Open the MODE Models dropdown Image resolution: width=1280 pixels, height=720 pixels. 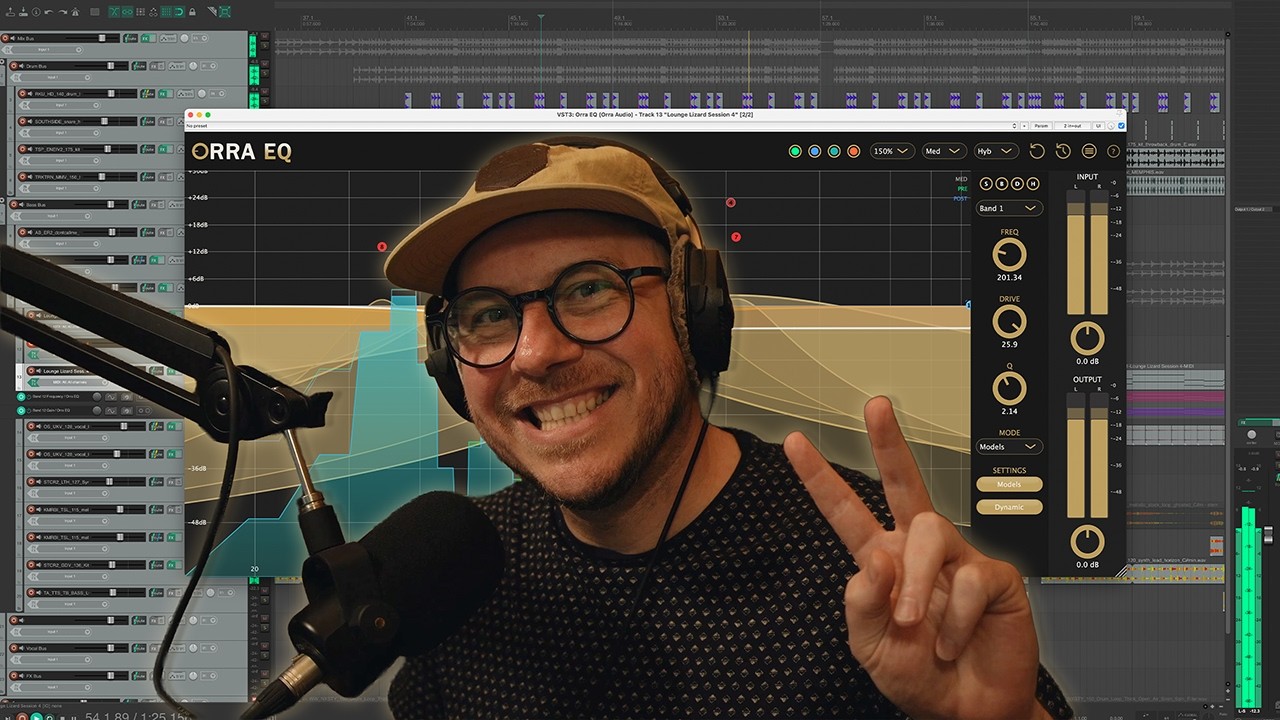[x=1010, y=446]
